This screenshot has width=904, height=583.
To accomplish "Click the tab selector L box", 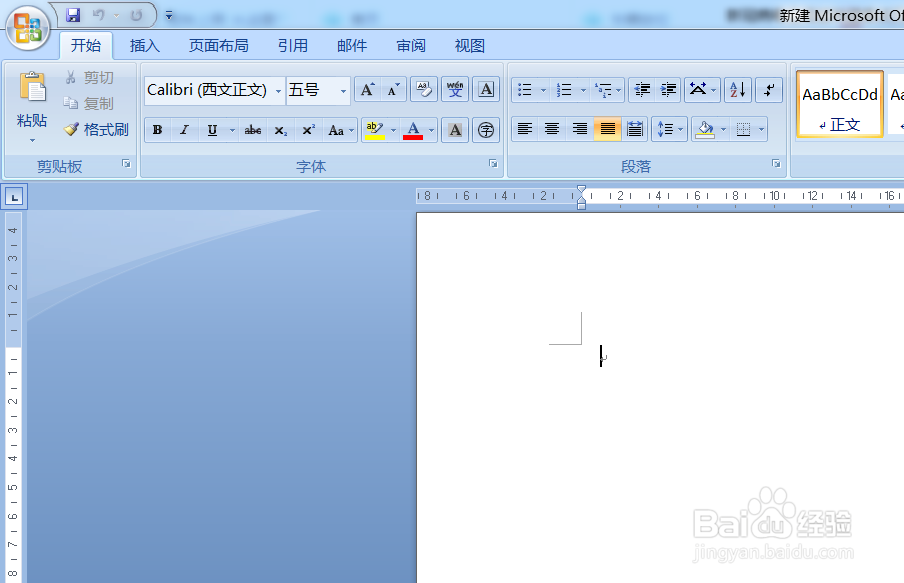I will click(14, 197).
